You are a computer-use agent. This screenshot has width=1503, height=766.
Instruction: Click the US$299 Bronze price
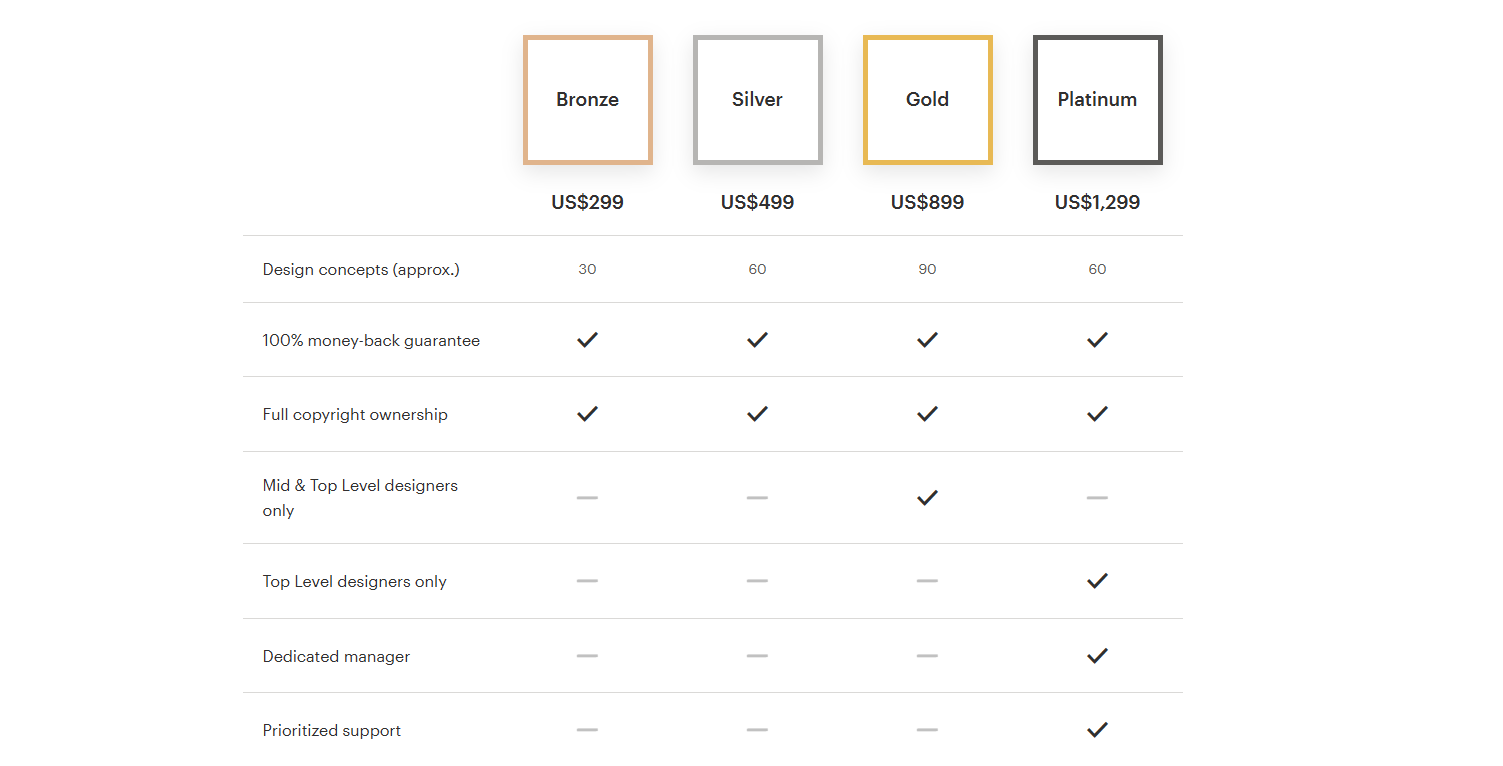point(587,202)
